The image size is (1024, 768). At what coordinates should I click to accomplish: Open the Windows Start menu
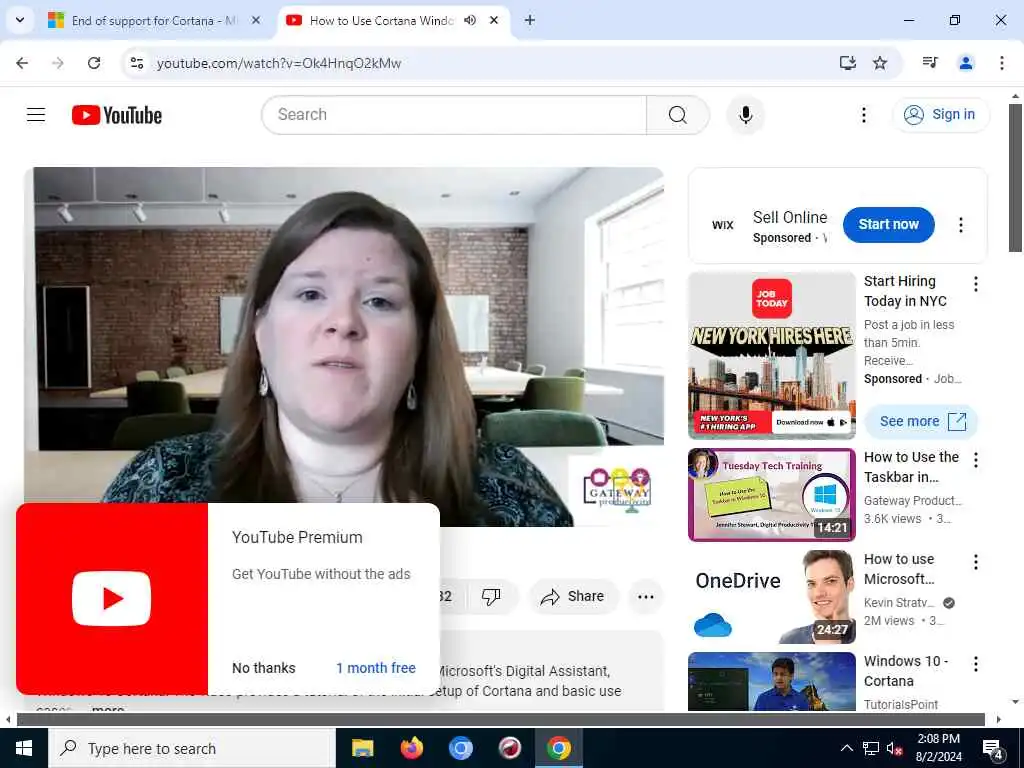(24, 748)
